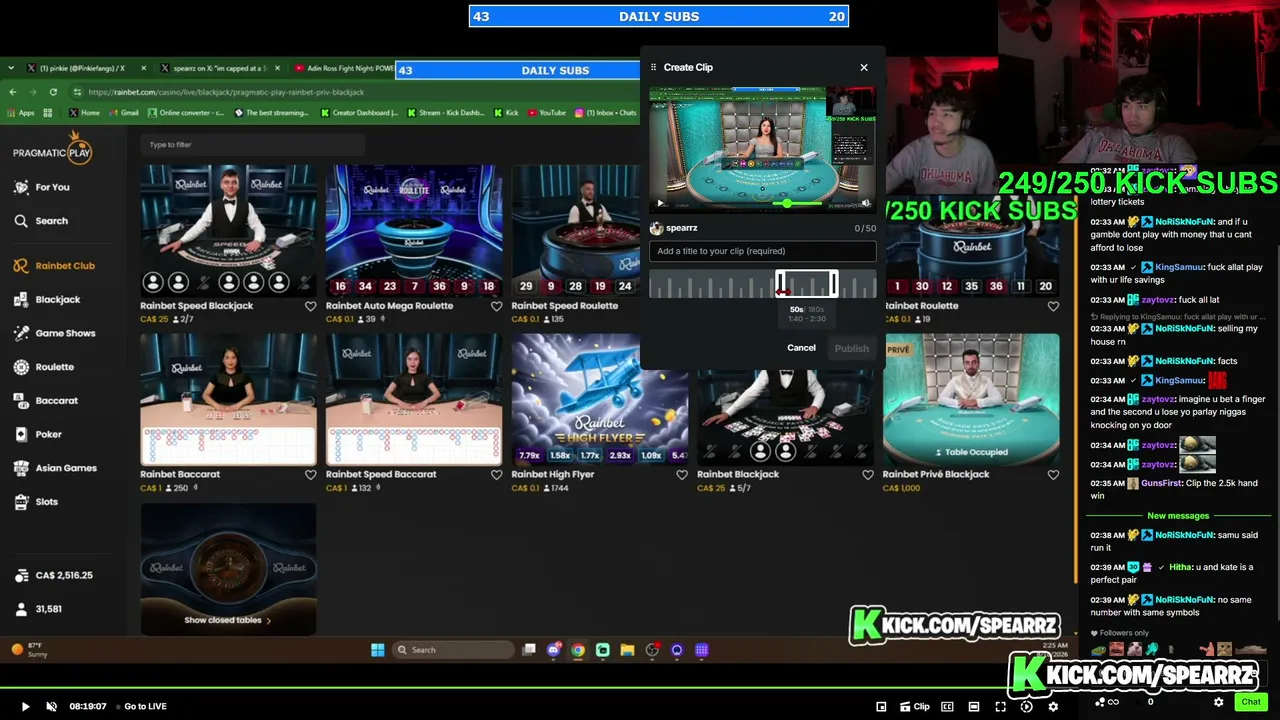Viewport: 1280px width, 720px height.
Task: Open Rainbet Speed Blackjack table
Action: [x=228, y=231]
